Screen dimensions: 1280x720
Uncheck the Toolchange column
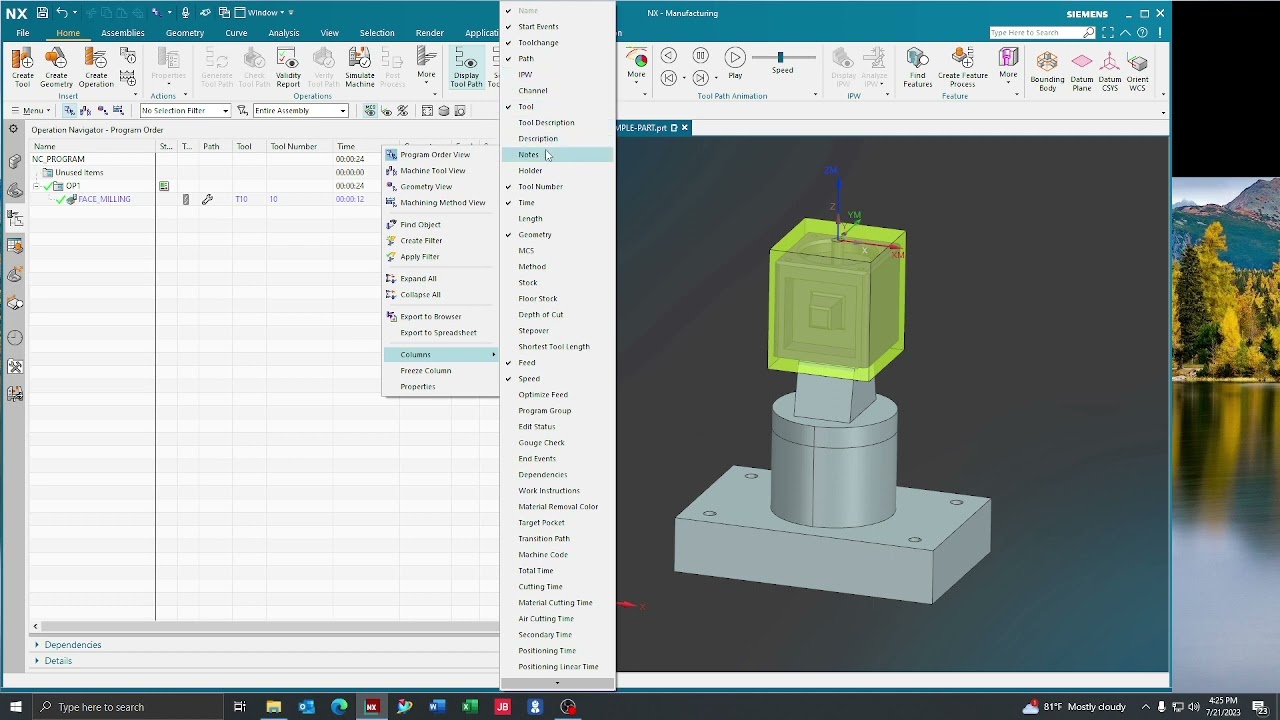pyautogui.click(x=557, y=43)
